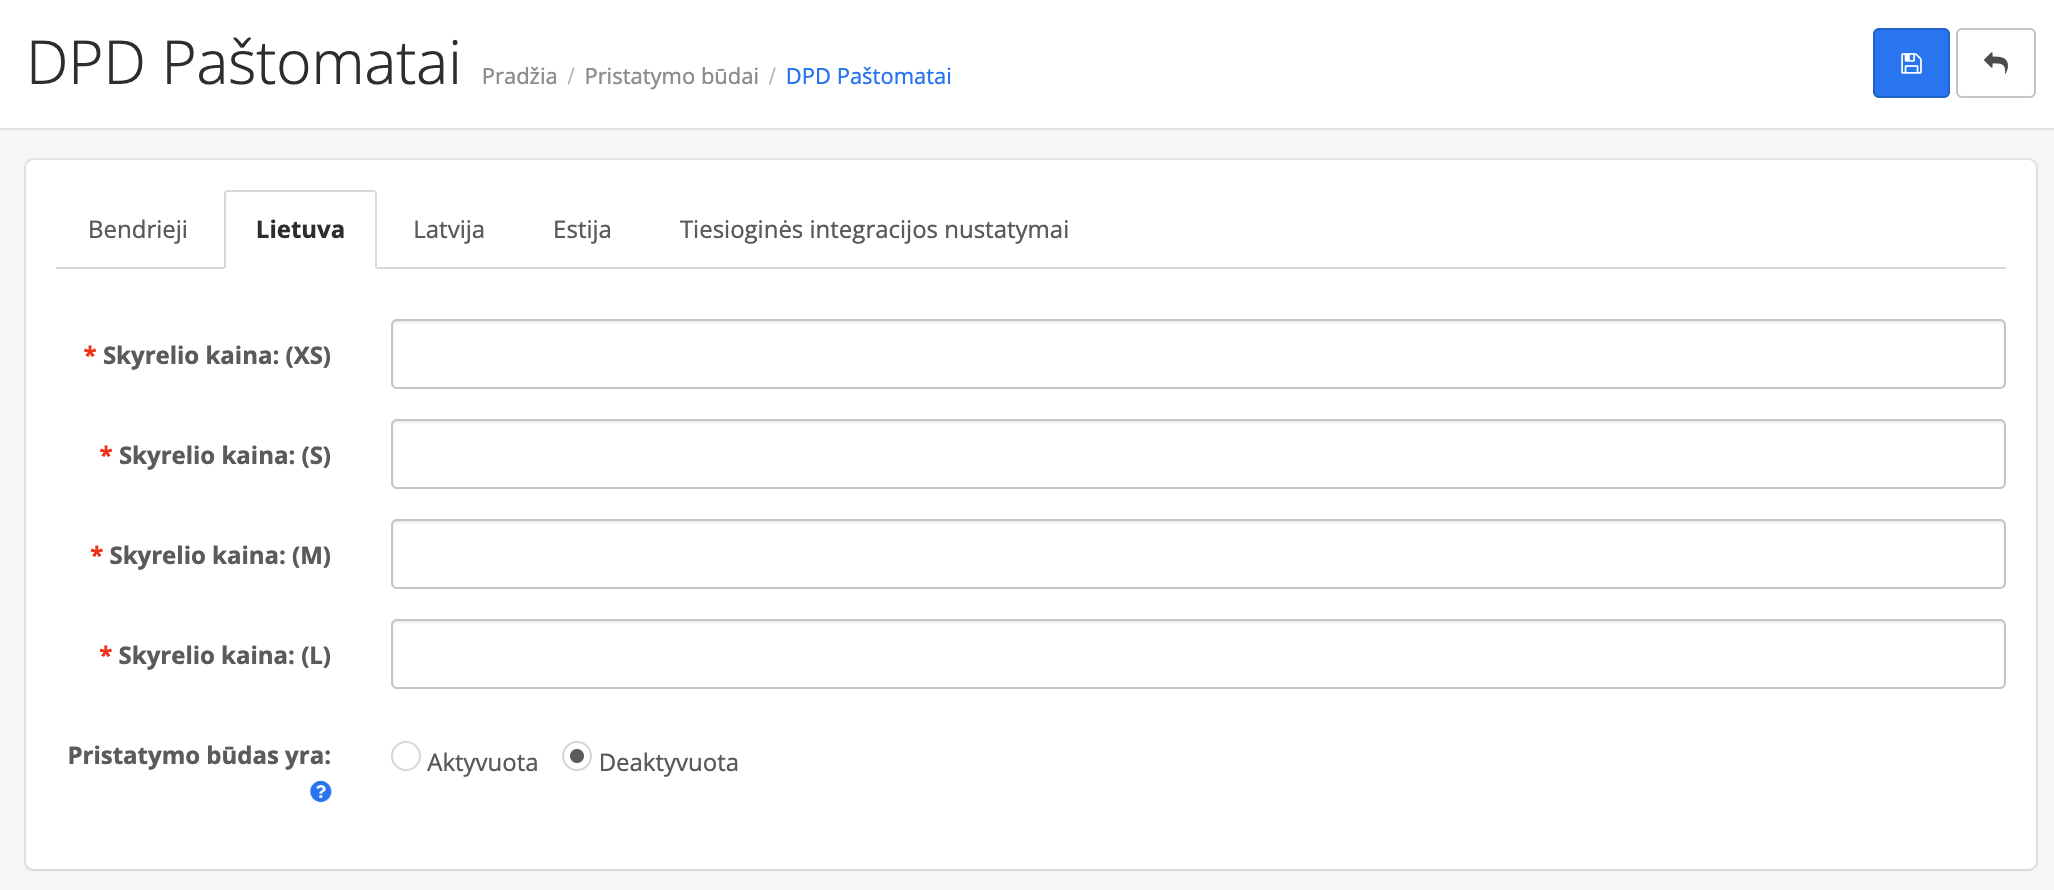
Task: Click the blue save floppy-disk icon
Action: pos(1910,63)
